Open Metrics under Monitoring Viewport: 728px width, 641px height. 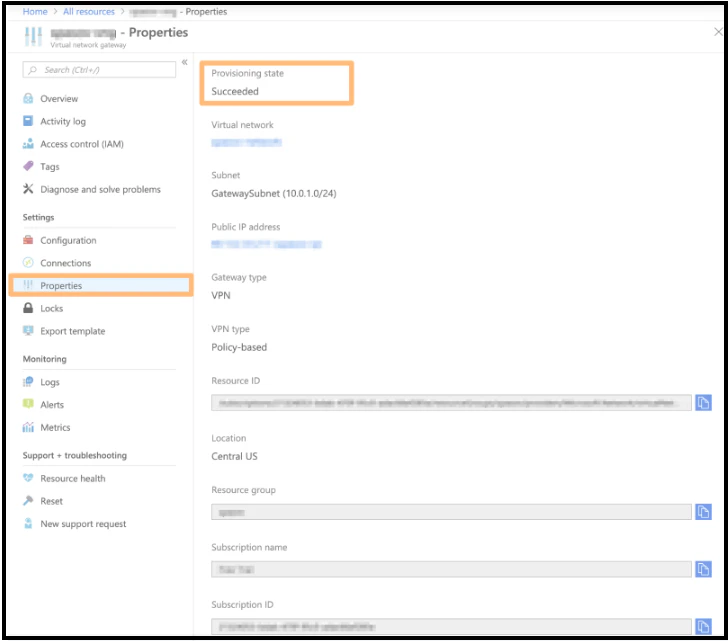point(55,427)
